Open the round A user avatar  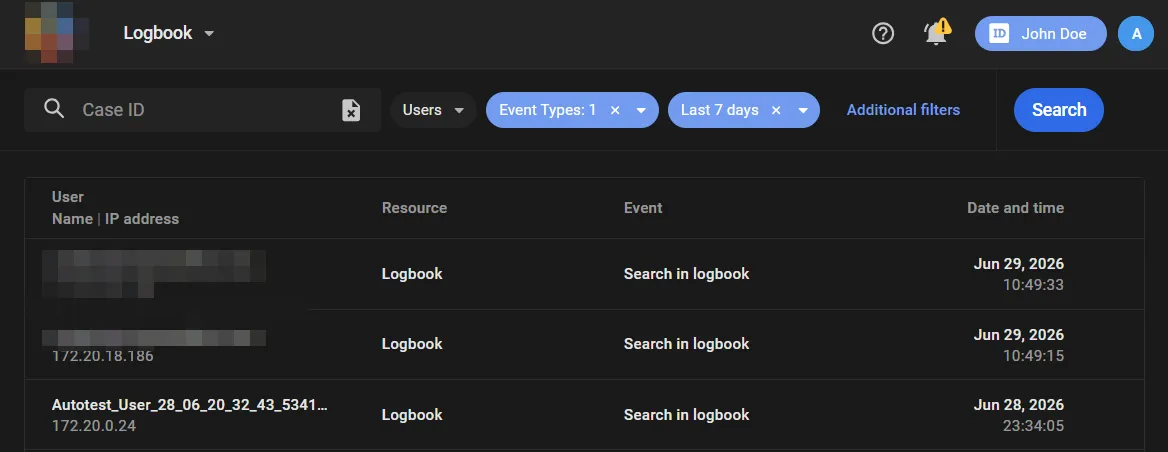[1136, 34]
